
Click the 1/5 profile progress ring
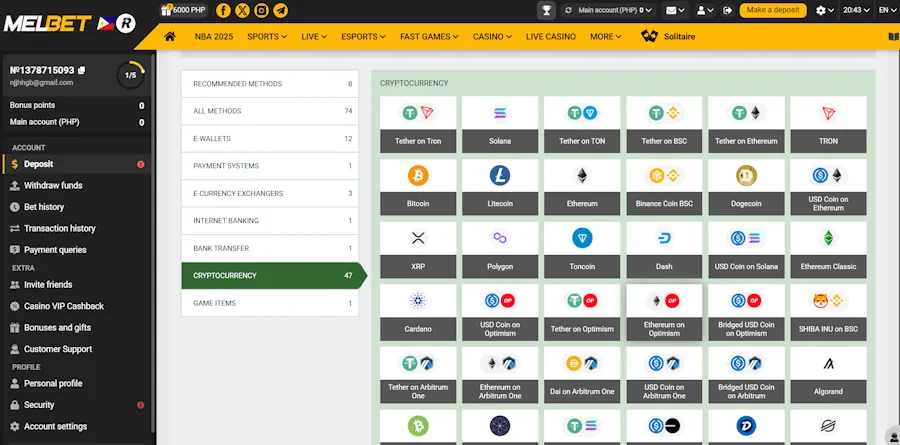pos(130,75)
